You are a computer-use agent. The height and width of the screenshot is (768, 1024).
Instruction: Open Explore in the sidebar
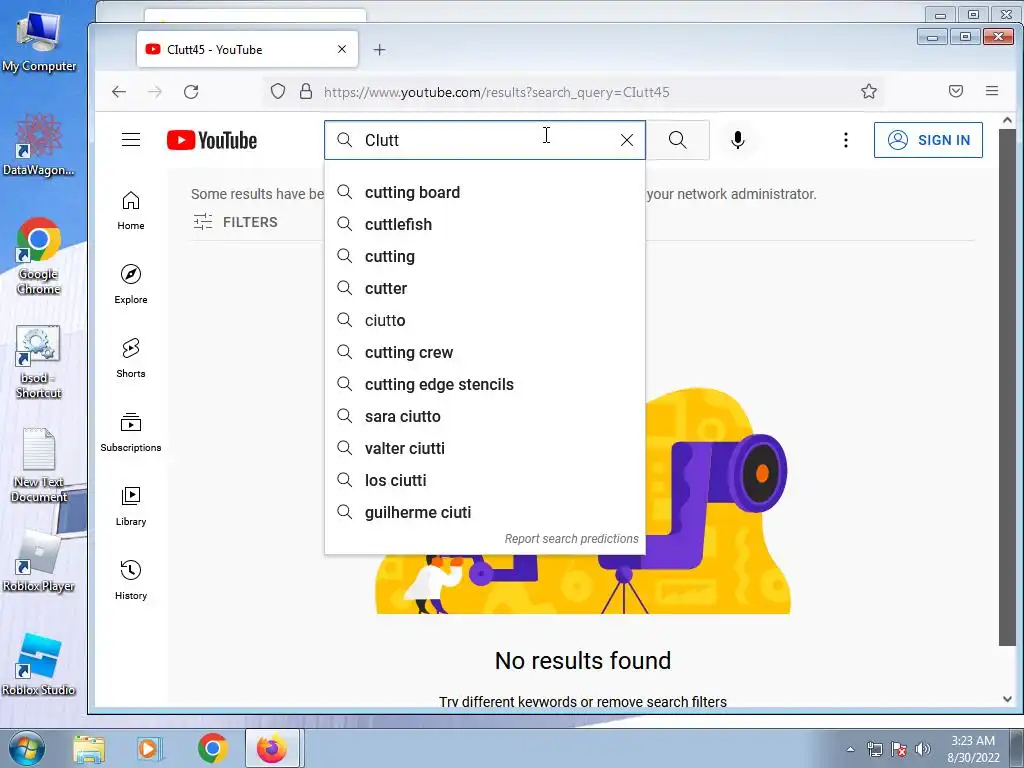coord(131,285)
